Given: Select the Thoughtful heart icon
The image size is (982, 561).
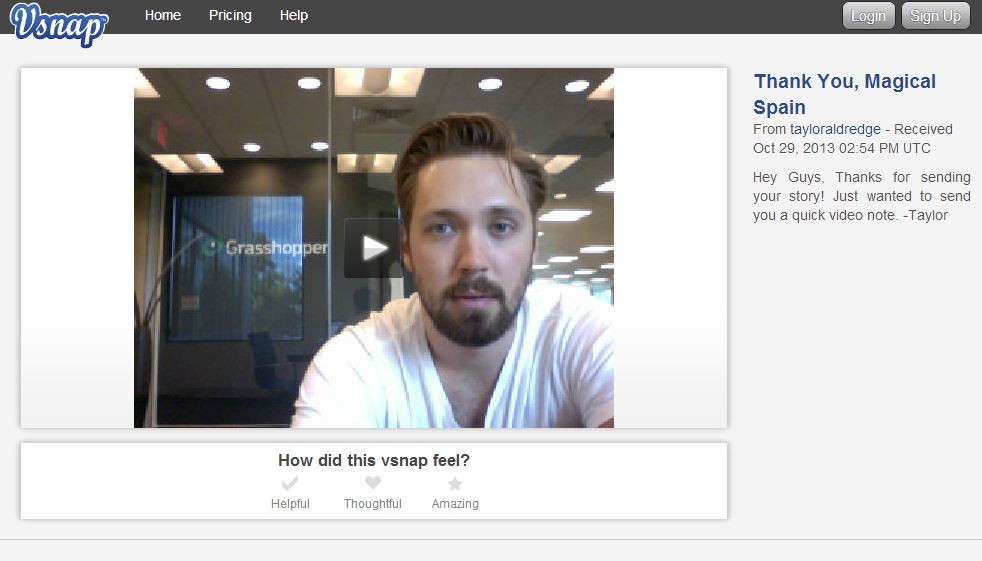Looking at the screenshot, I should pyautogui.click(x=373, y=484).
